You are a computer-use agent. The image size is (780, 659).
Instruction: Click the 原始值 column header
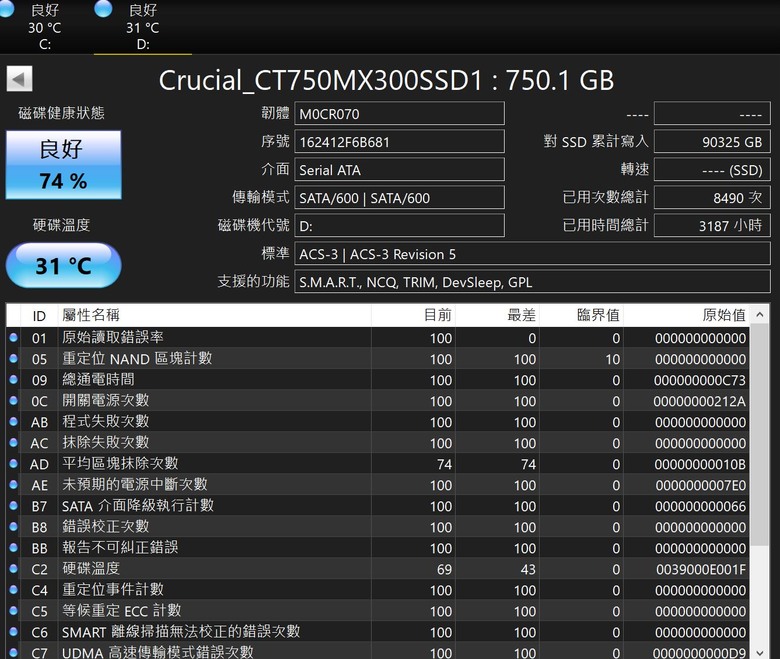click(686, 315)
